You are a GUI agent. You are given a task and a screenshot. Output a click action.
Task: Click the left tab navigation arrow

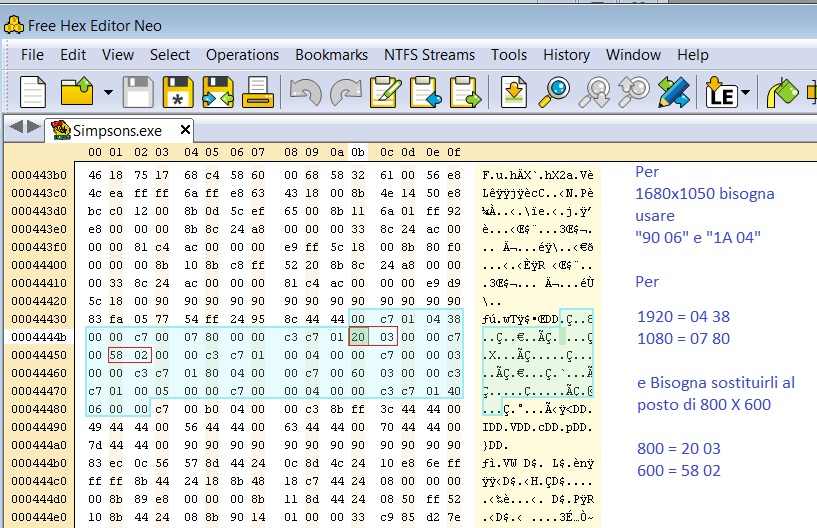pyautogui.click(x=16, y=126)
